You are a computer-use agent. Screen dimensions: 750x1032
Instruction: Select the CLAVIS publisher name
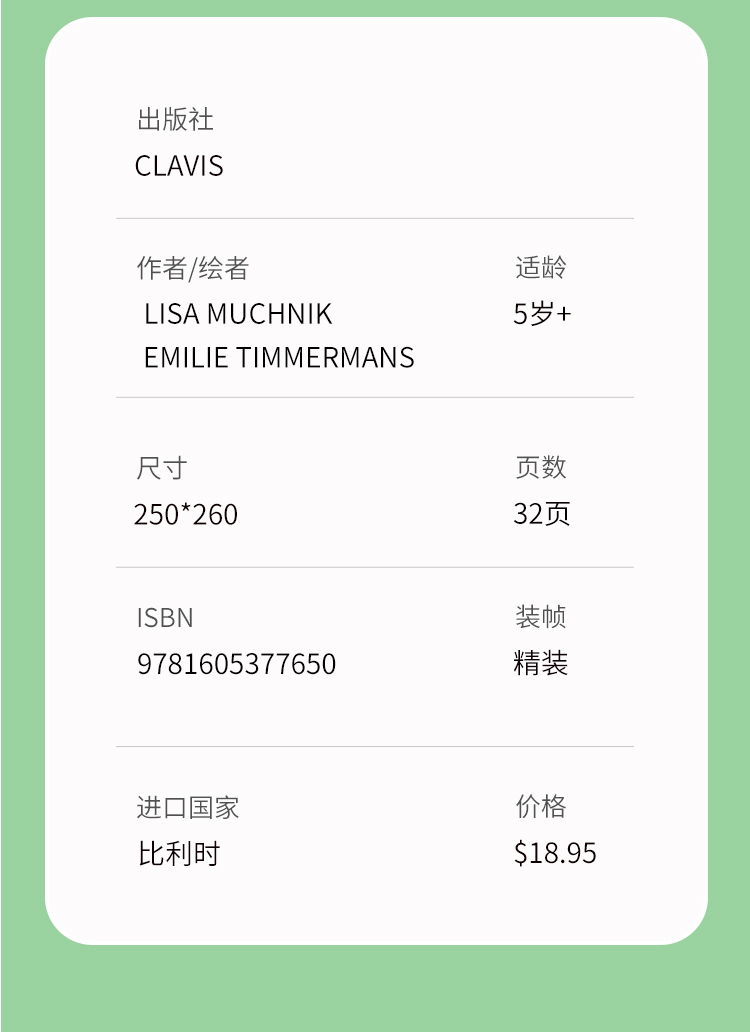(179, 165)
